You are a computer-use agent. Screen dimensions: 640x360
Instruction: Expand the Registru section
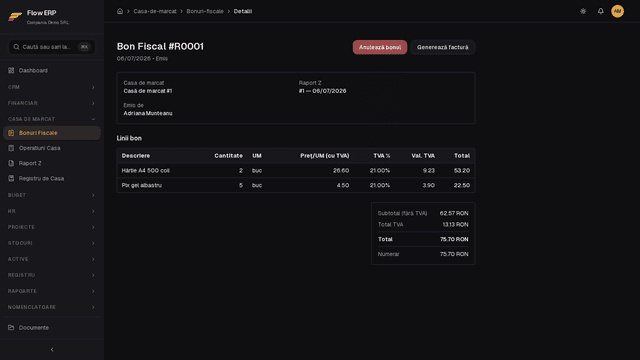click(x=52, y=275)
